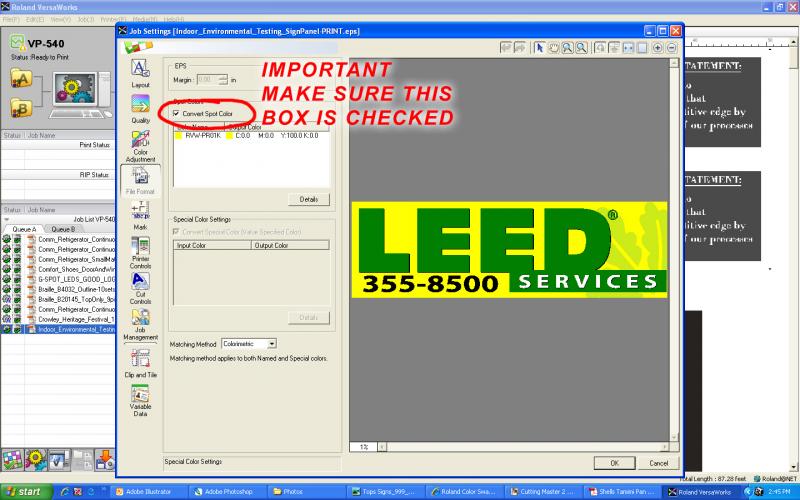The image size is (800, 500).
Task: Click the Details button under spot color list
Action: pyautogui.click(x=309, y=199)
